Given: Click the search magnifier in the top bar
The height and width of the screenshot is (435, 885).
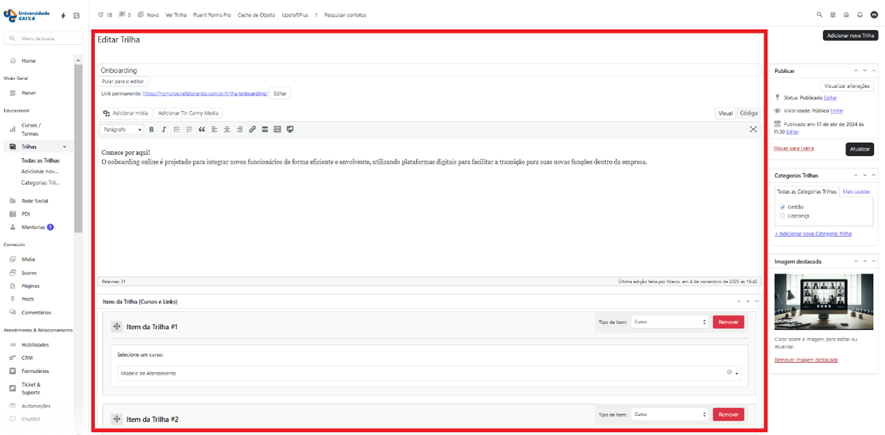Looking at the screenshot, I should click(x=820, y=15).
